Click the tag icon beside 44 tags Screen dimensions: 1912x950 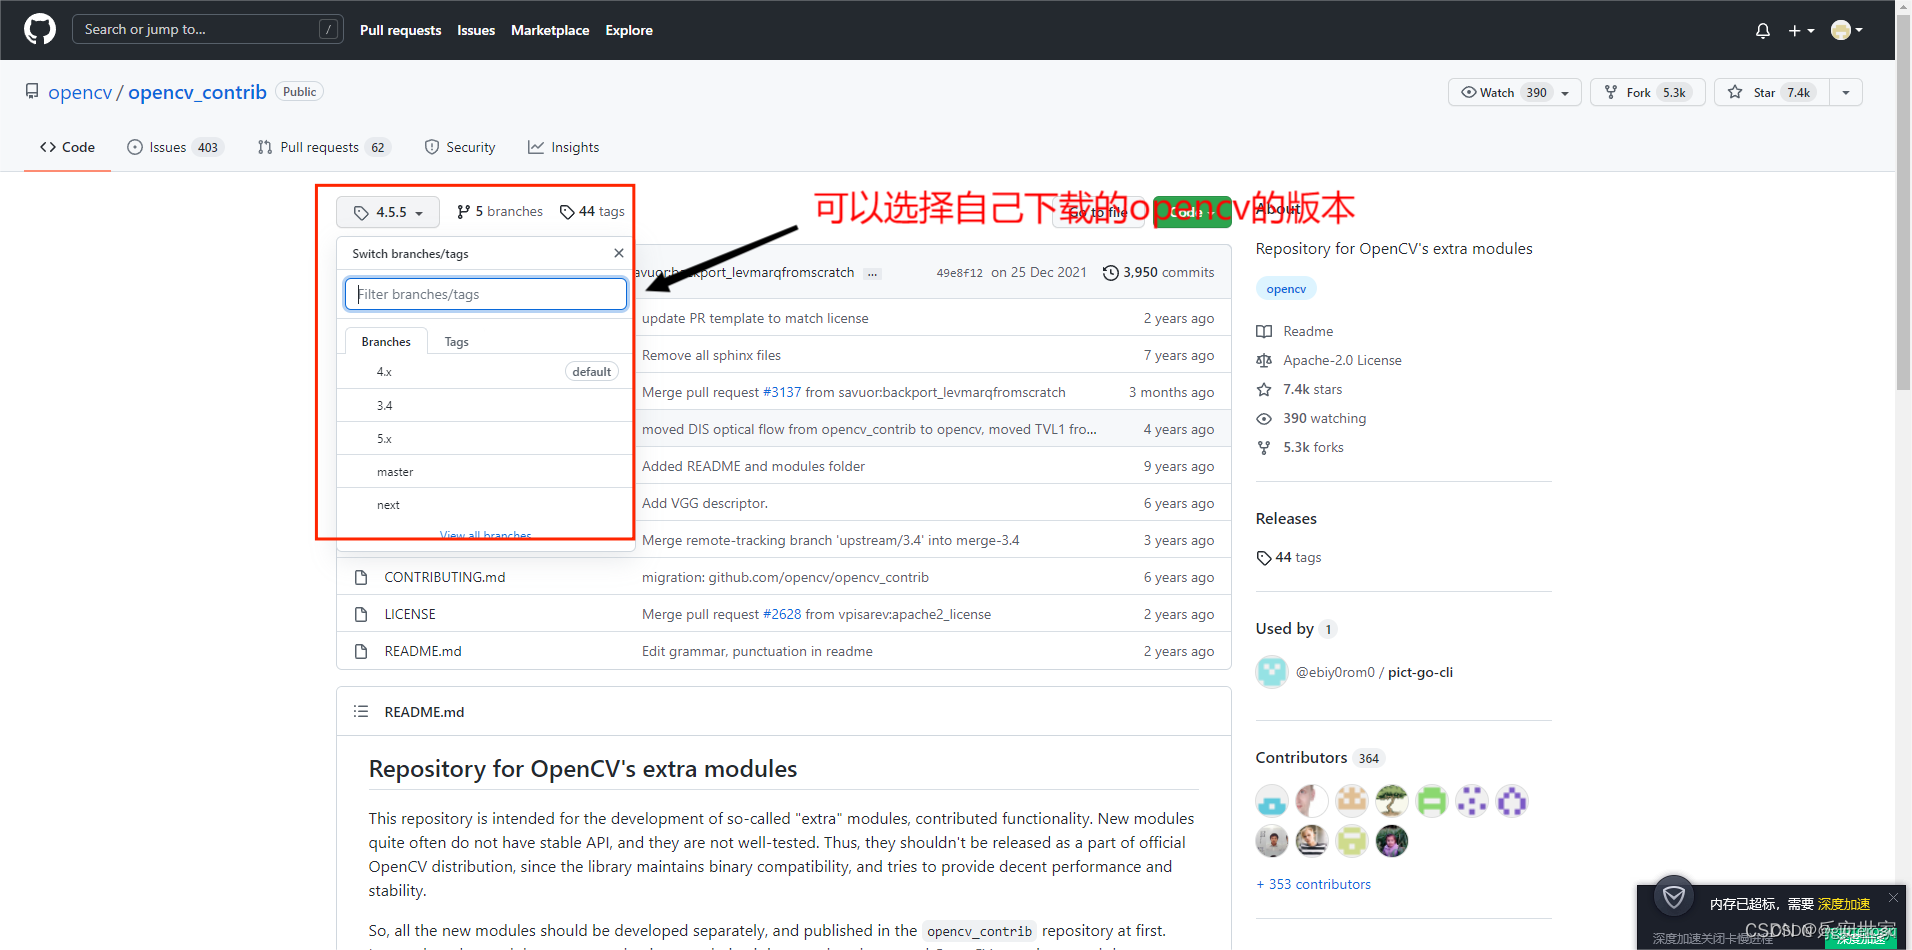[568, 211]
